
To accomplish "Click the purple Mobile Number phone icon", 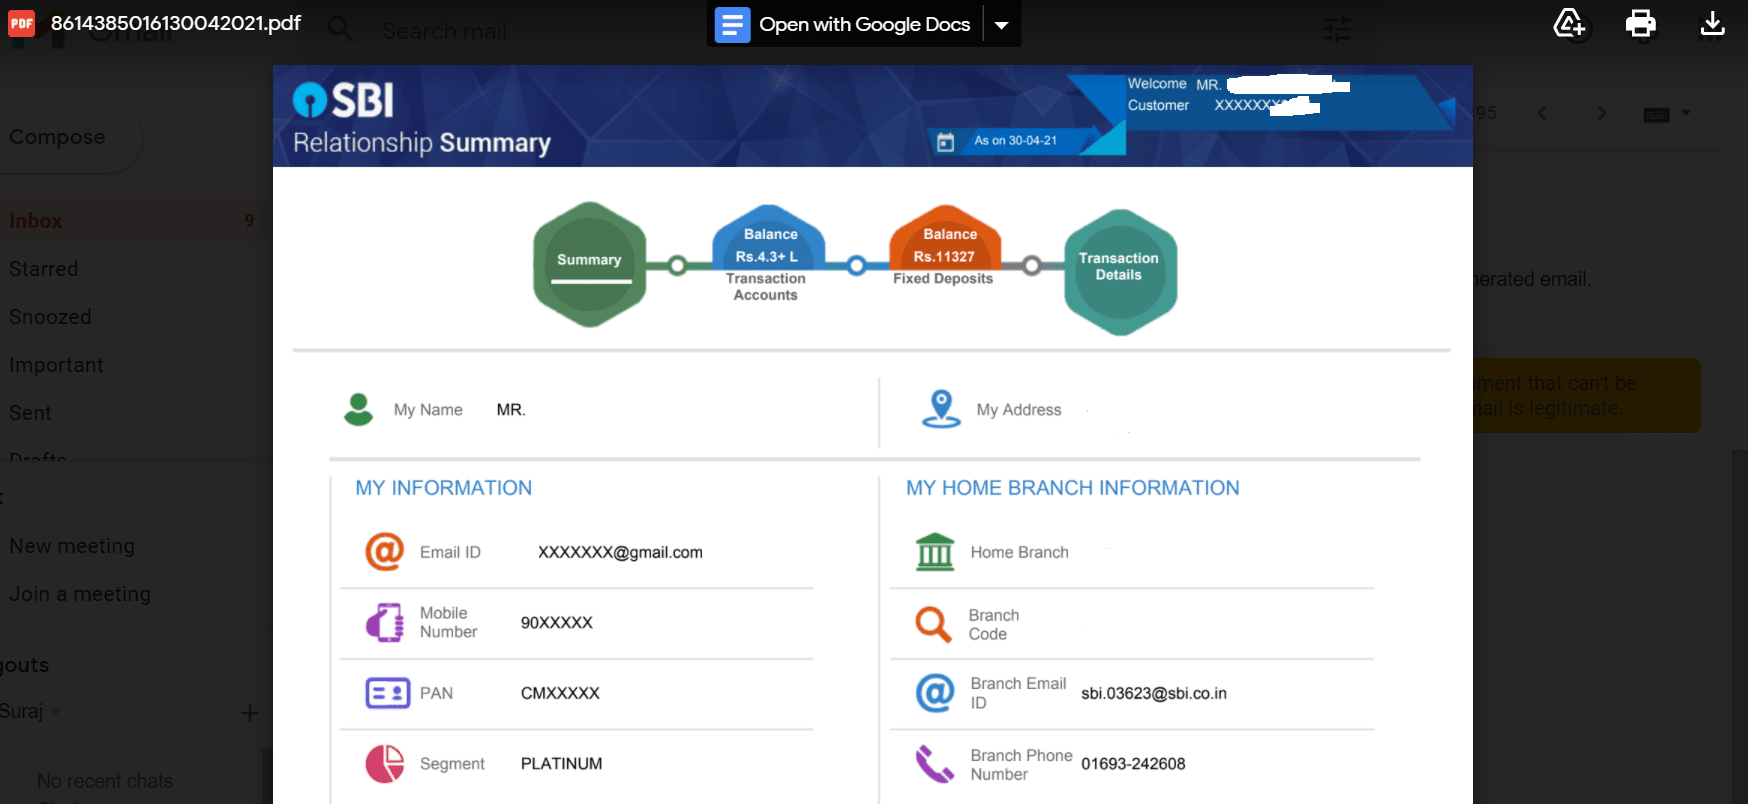I will point(385,622).
